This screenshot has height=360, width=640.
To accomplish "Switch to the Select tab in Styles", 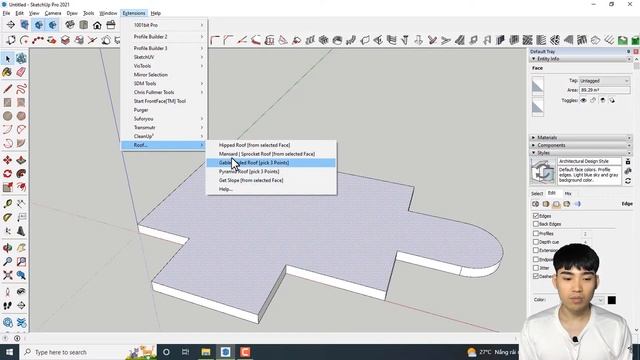I will (537, 193).
